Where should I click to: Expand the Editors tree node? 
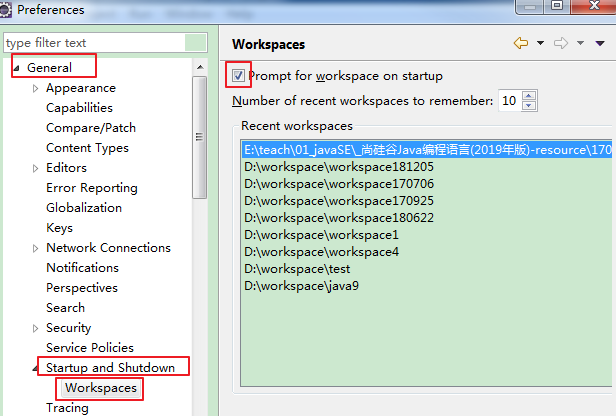pyautogui.click(x=35, y=168)
